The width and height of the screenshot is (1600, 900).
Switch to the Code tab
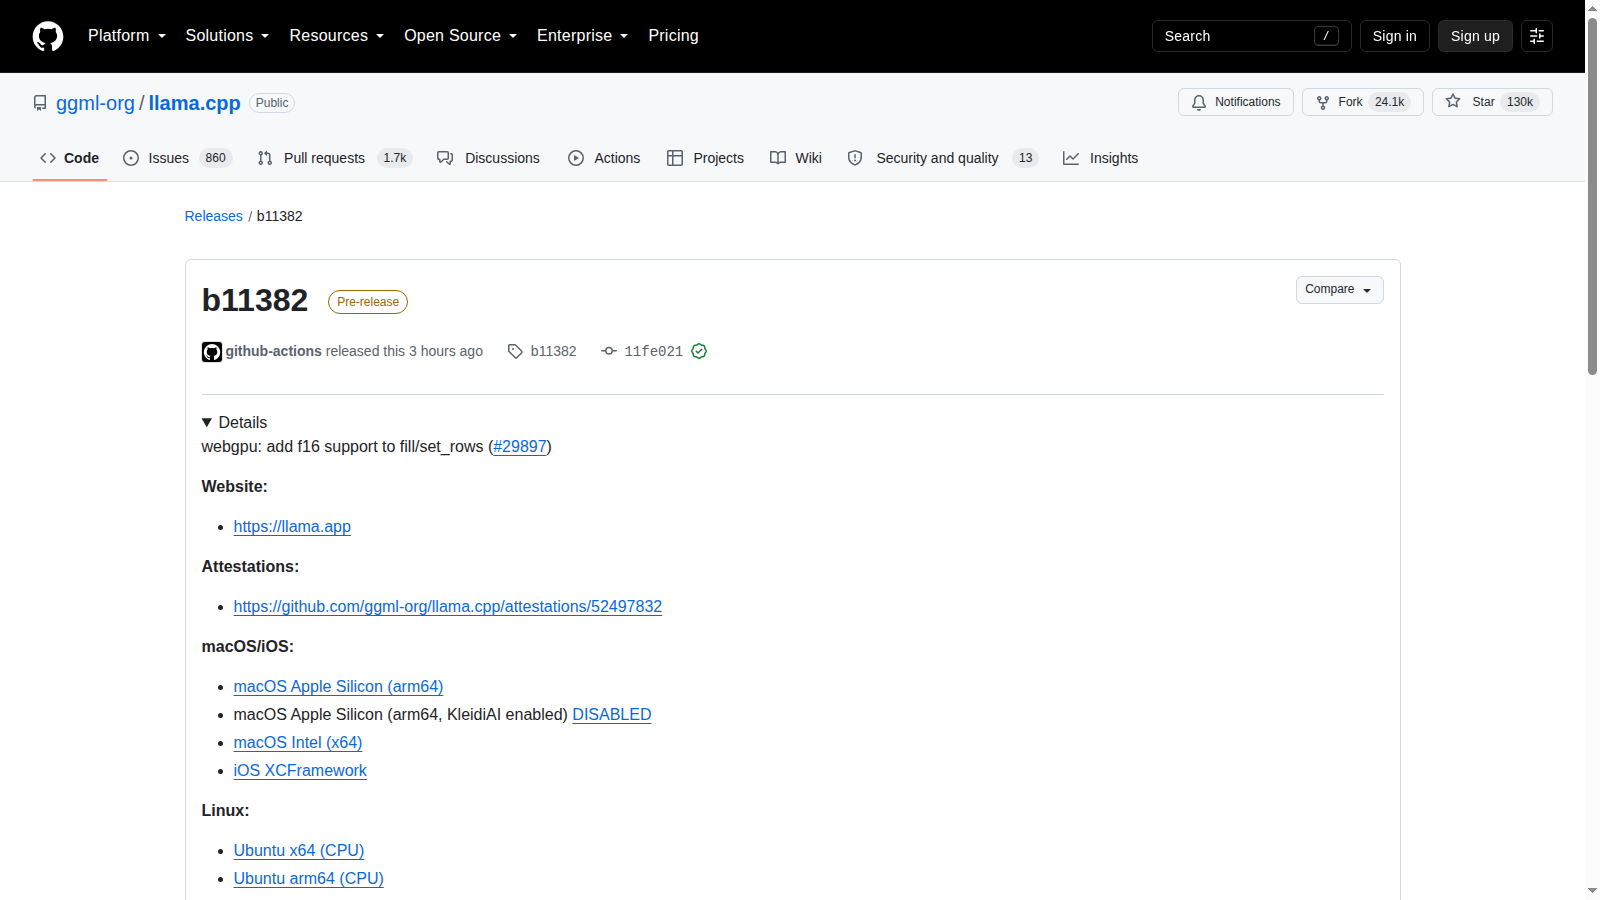coord(70,158)
